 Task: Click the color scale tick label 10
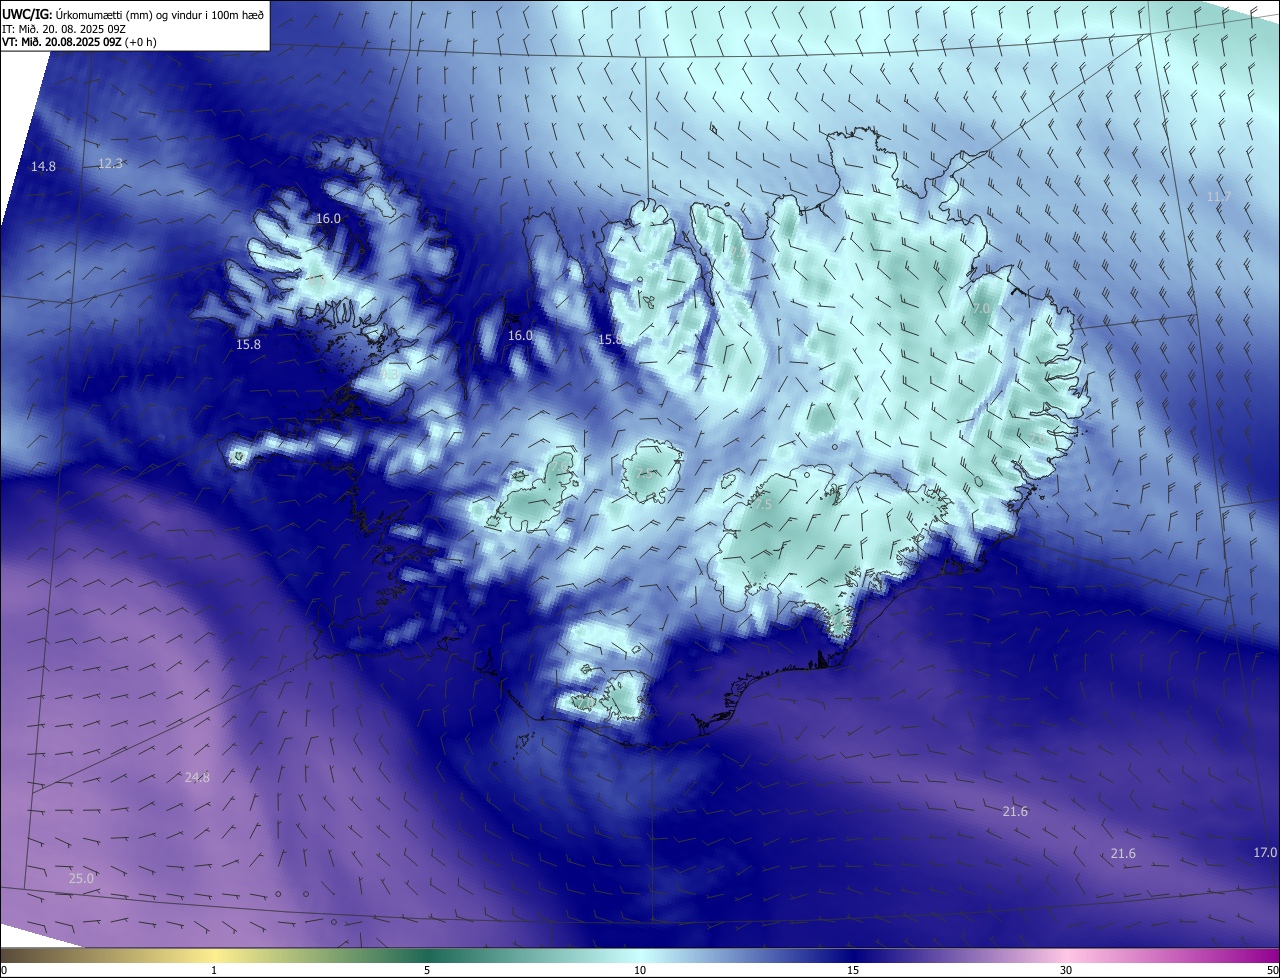pos(640,970)
